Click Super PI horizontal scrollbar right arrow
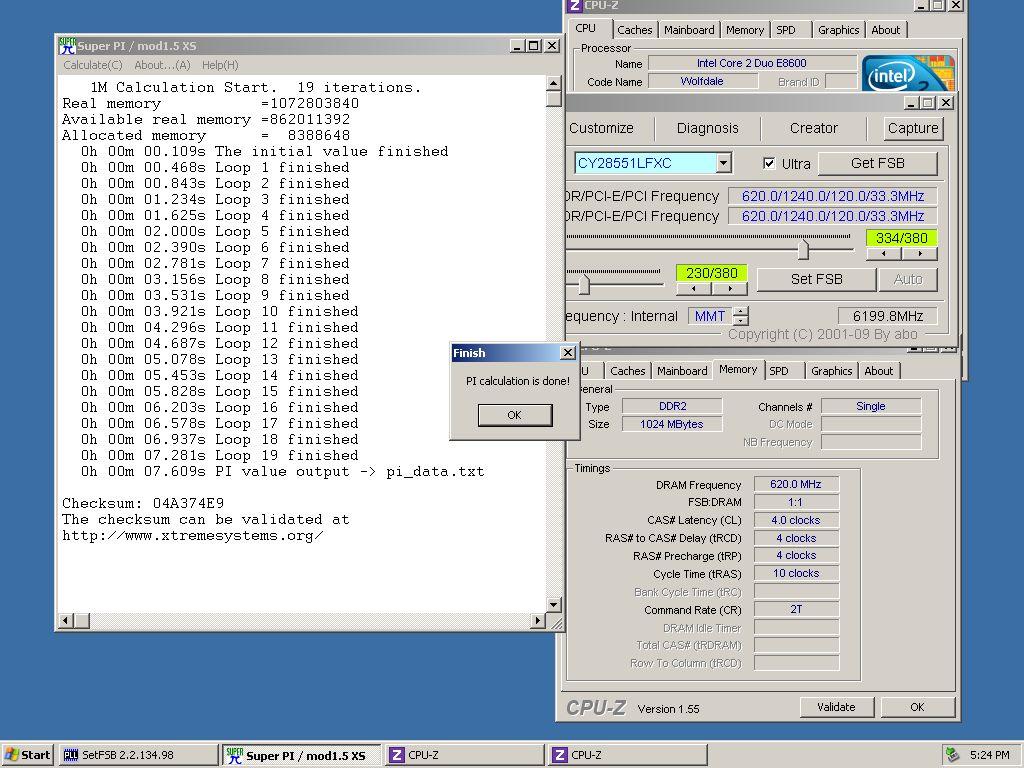 click(x=537, y=620)
